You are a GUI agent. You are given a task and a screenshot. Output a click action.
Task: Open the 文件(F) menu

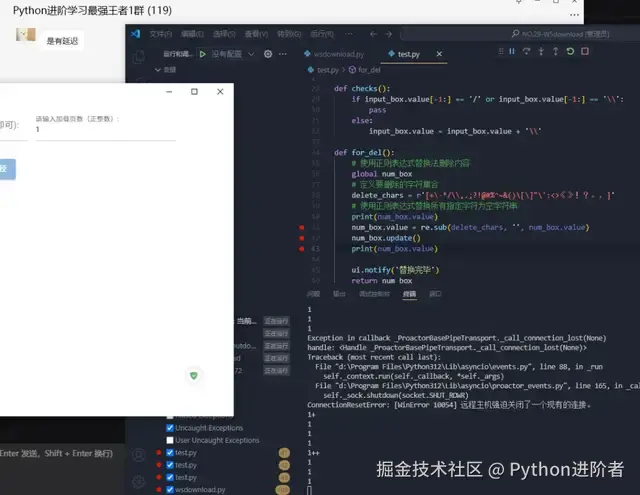pos(160,34)
